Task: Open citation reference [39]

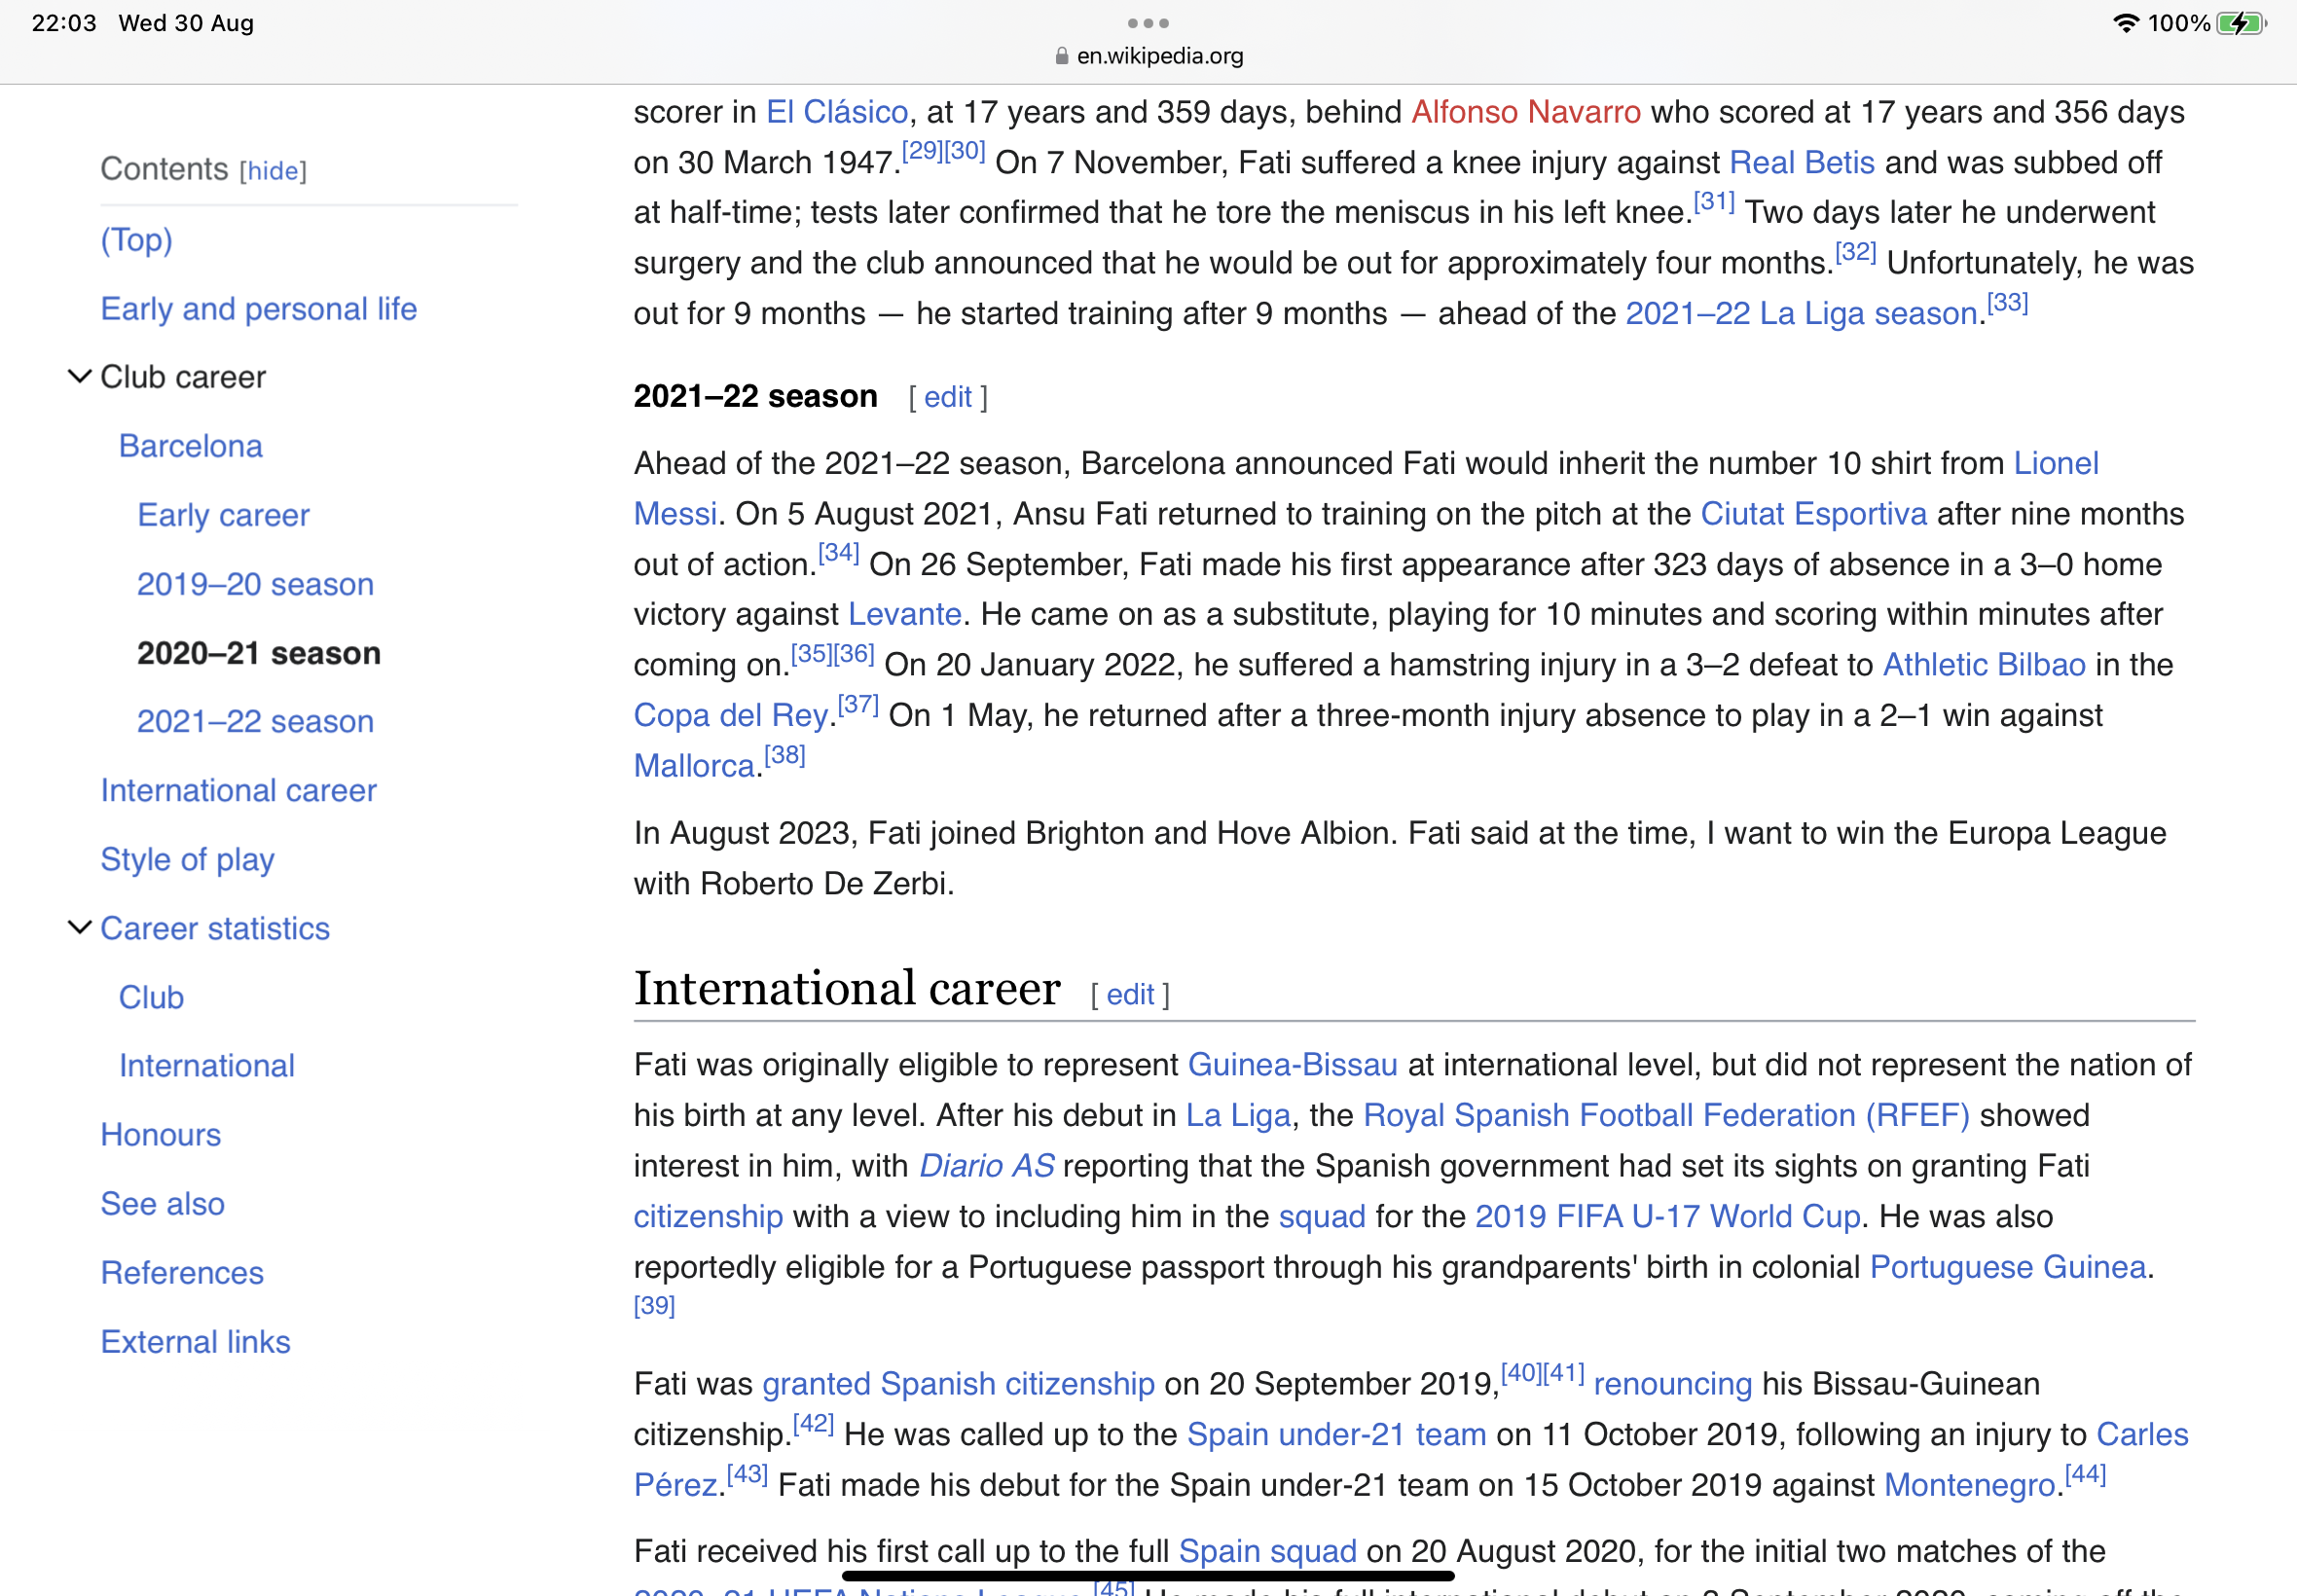Action: (x=654, y=1306)
